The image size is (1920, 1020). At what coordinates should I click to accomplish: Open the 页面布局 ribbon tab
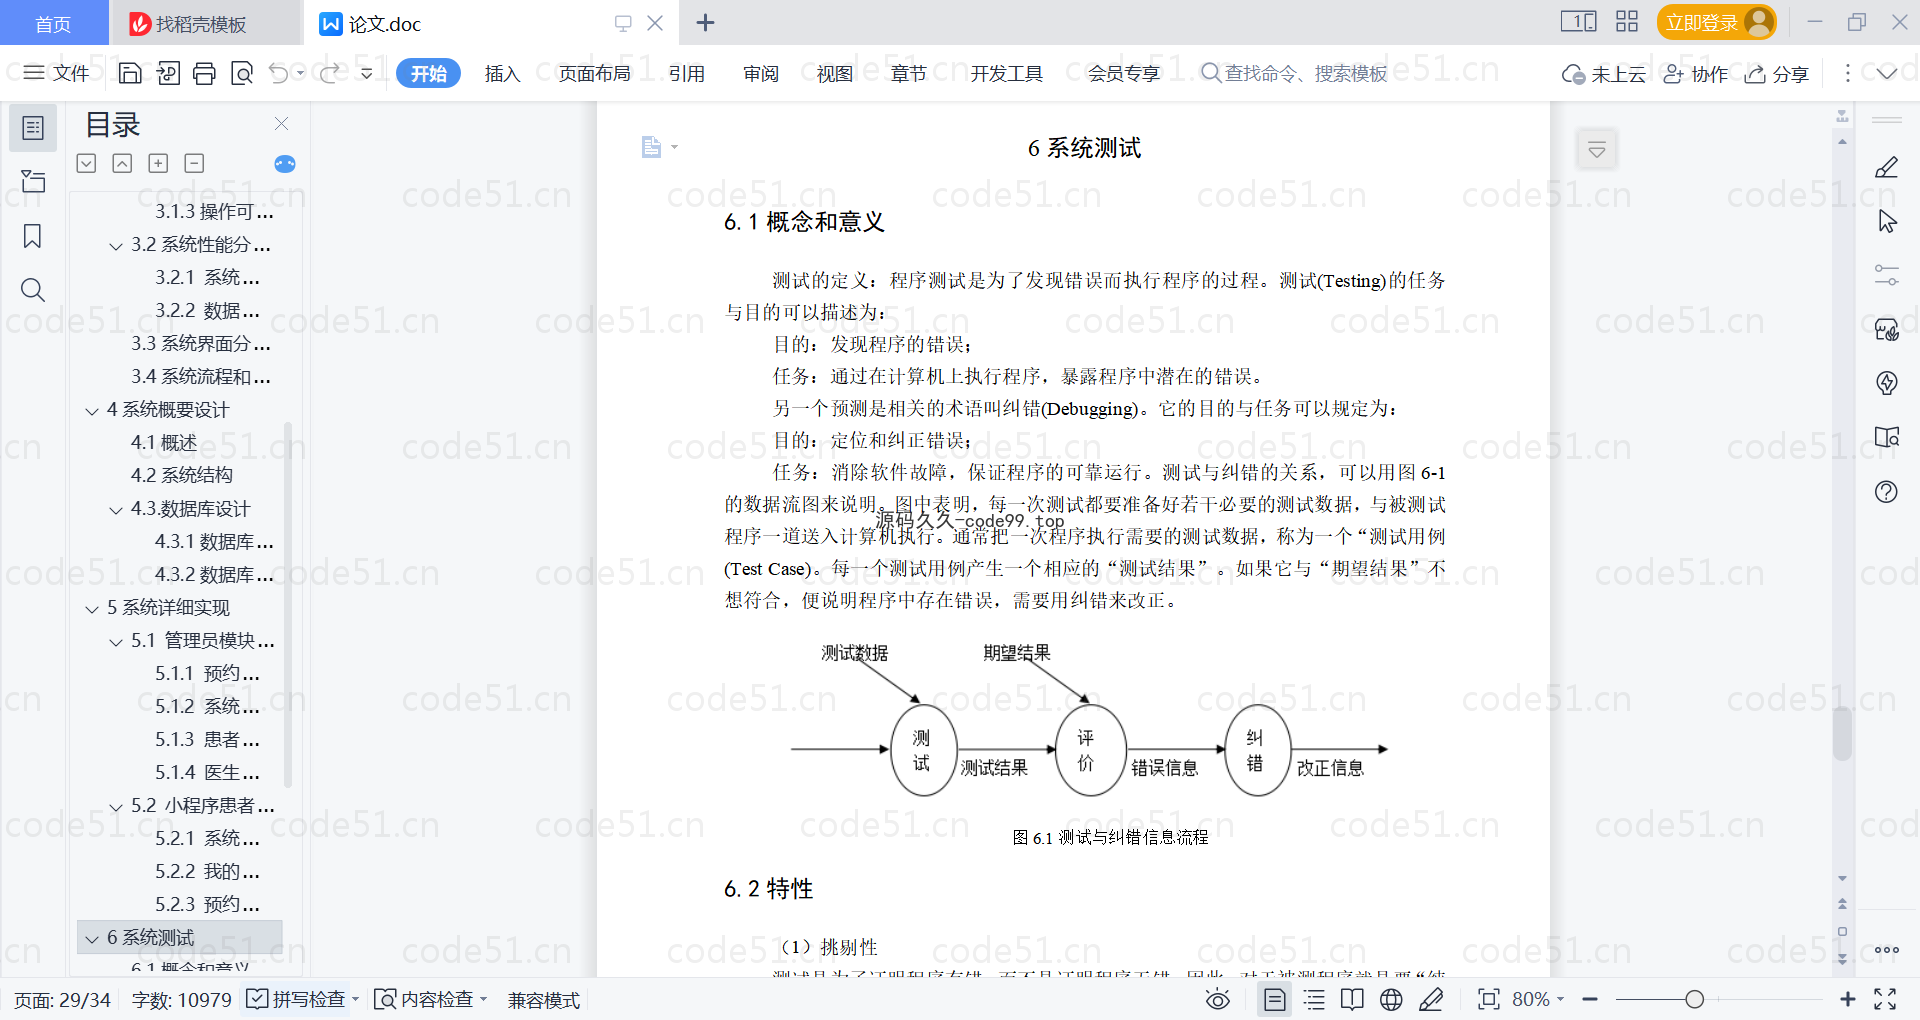594,73
